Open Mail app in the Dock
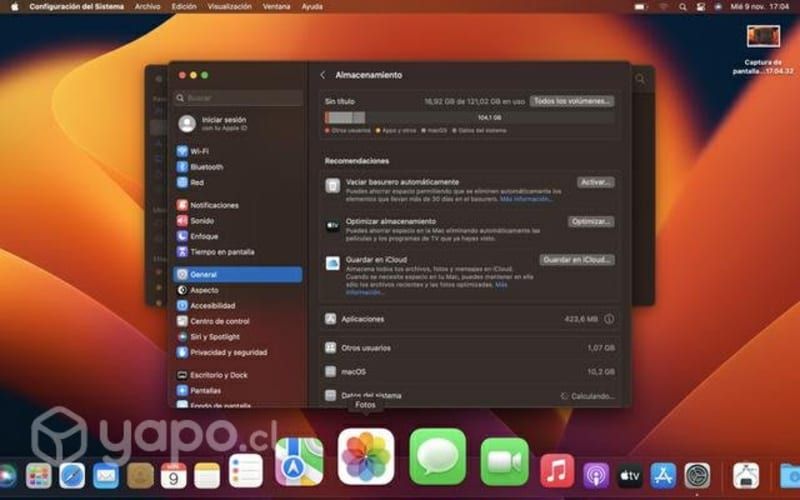The height and width of the screenshot is (500, 800). coord(106,476)
